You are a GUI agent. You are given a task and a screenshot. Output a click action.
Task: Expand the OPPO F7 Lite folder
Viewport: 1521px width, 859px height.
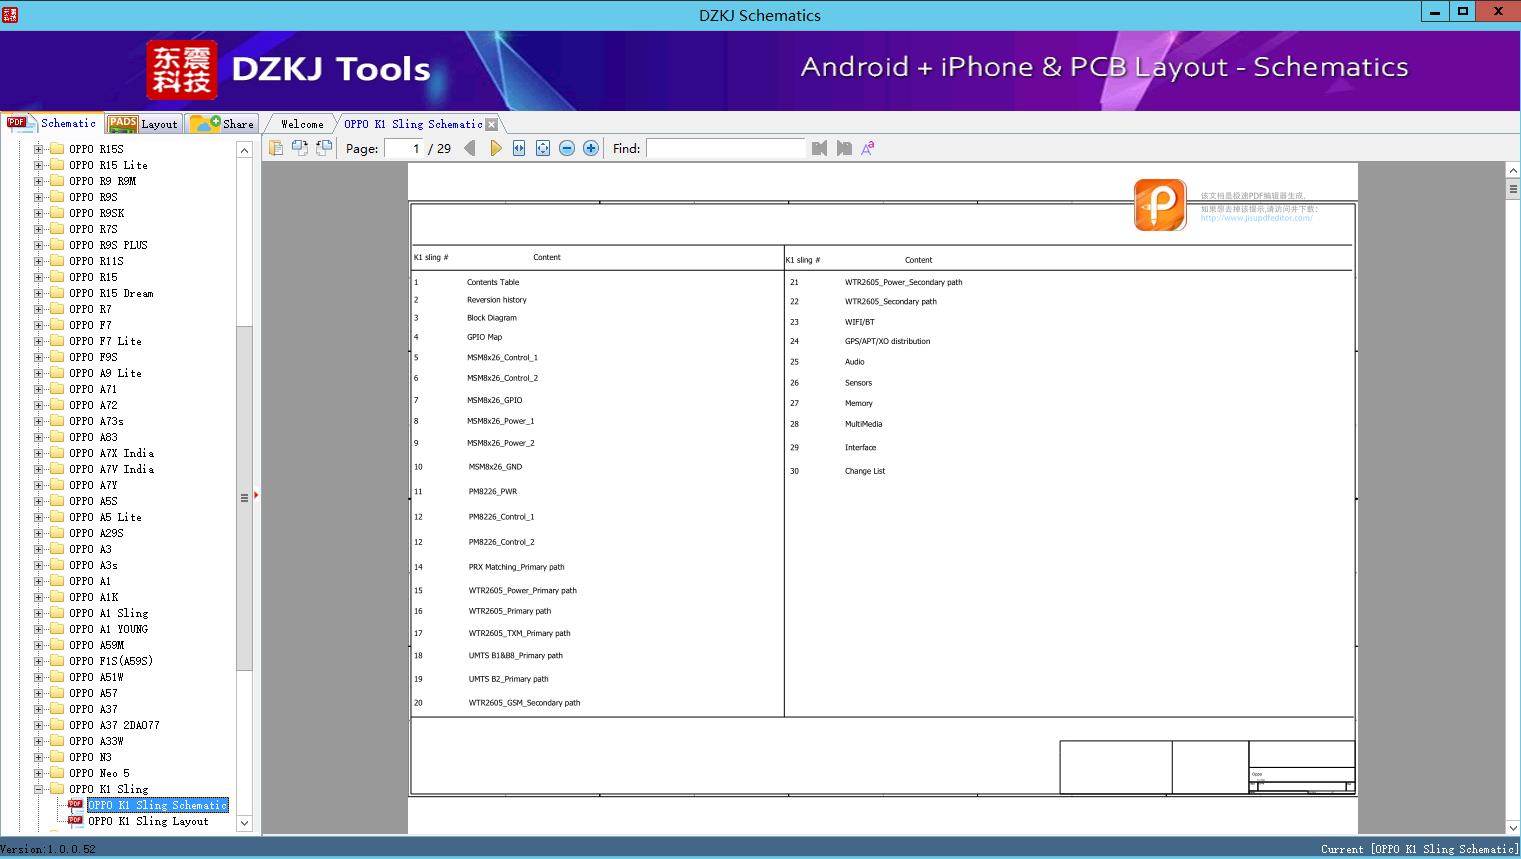(x=39, y=341)
